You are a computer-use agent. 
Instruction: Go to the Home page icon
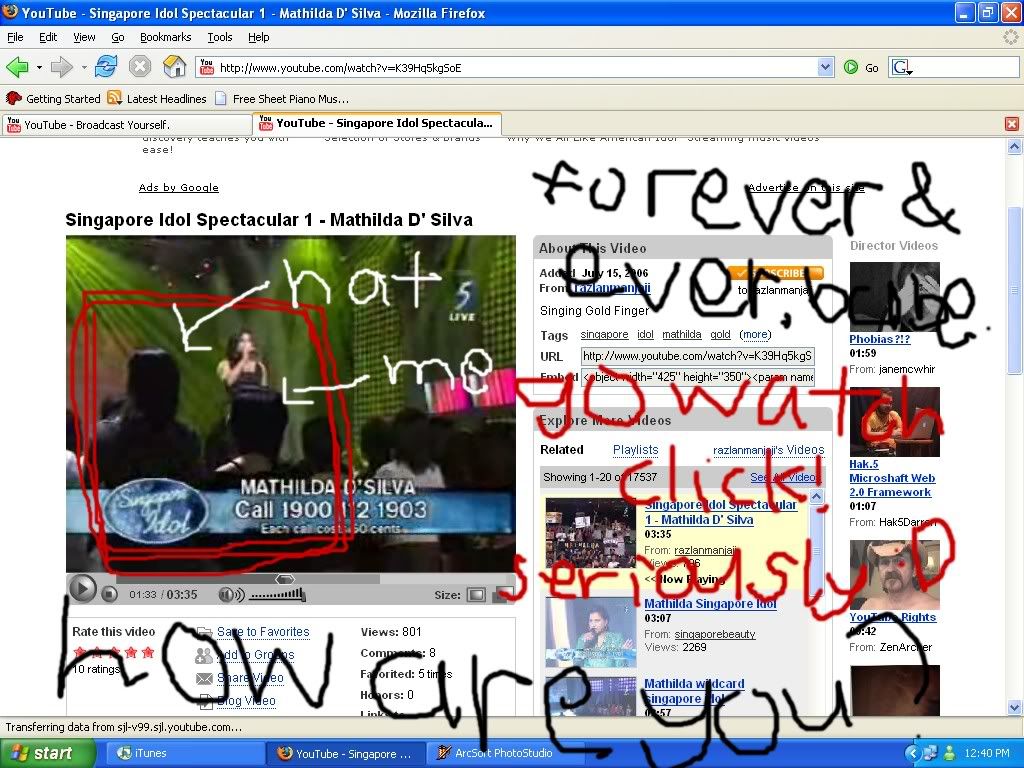pos(174,67)
